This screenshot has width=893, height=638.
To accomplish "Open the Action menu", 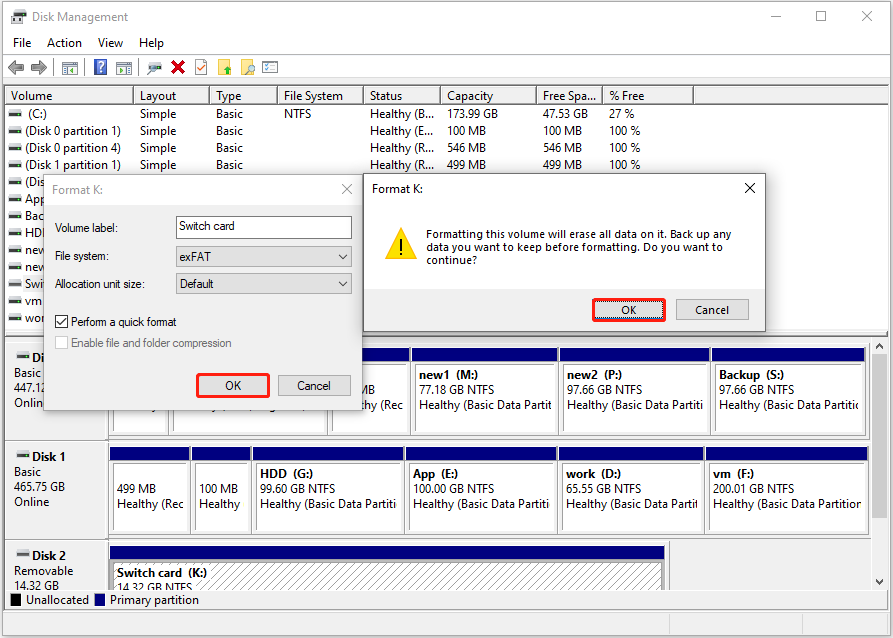I will coord(63,42).
